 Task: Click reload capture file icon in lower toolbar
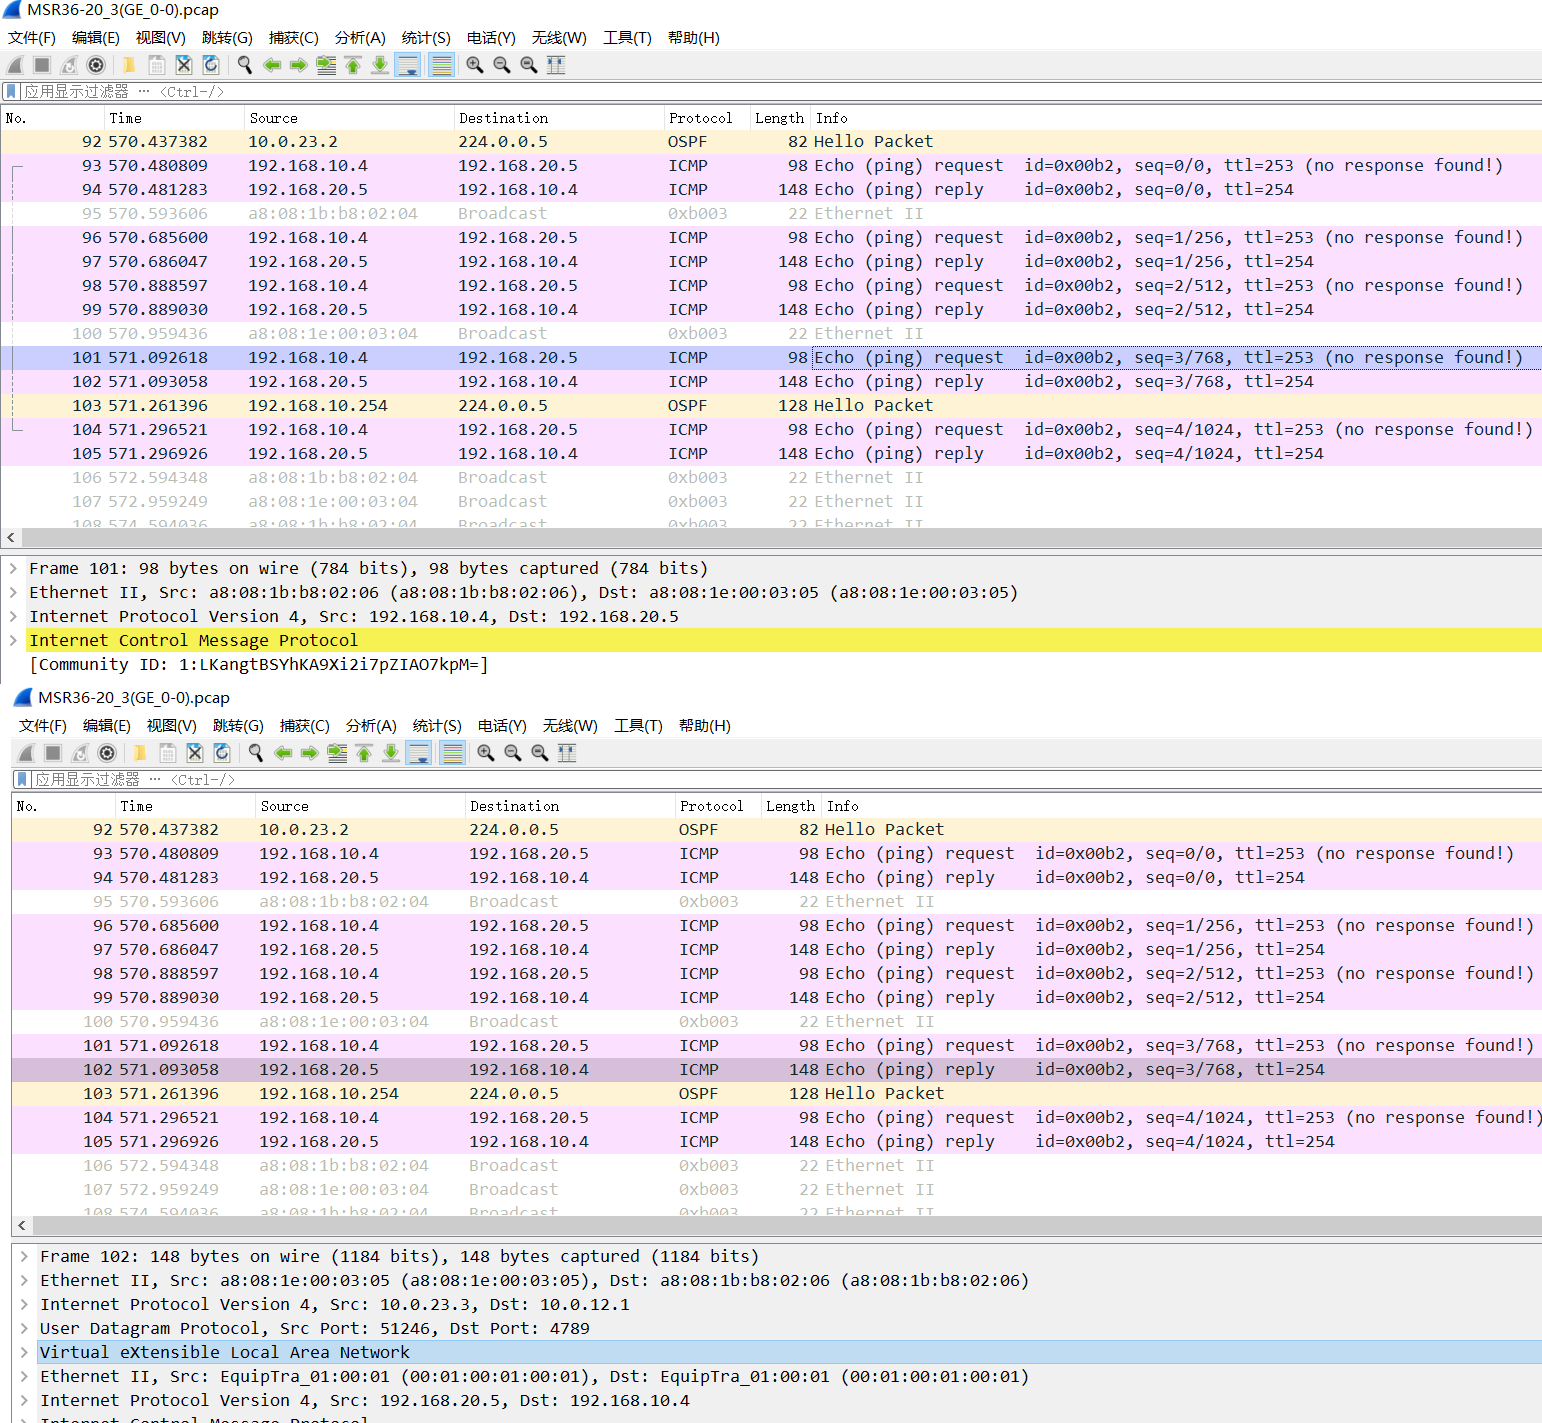coord(222,753)
